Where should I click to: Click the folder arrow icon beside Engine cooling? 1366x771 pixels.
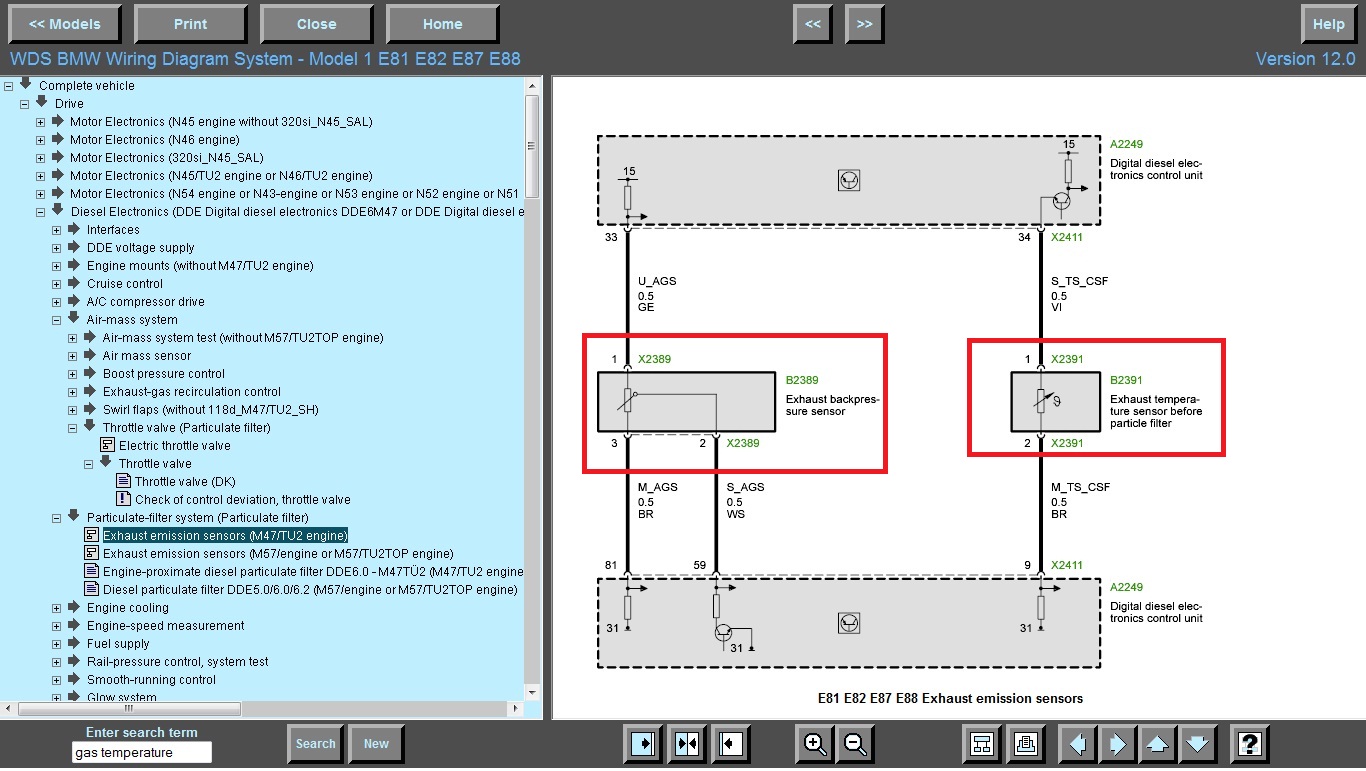pyautogui.click(x=74, y=606)
